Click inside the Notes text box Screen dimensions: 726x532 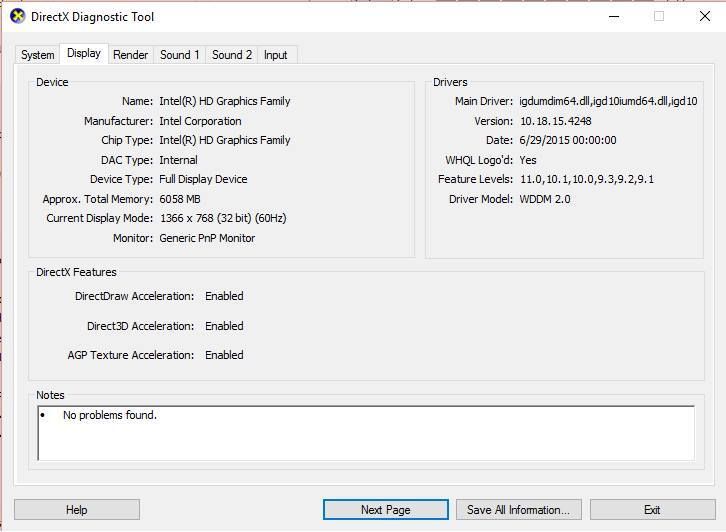pyautogui.click(x=366, y=433)
